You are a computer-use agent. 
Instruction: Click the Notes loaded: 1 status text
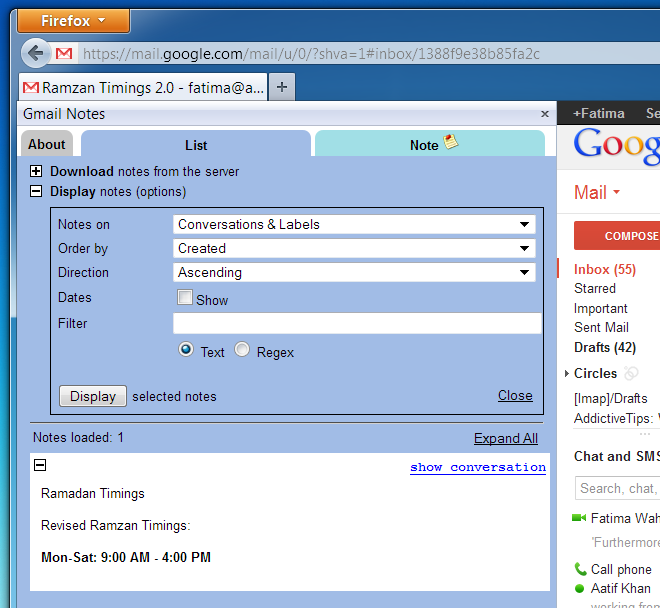pos(78,437)
